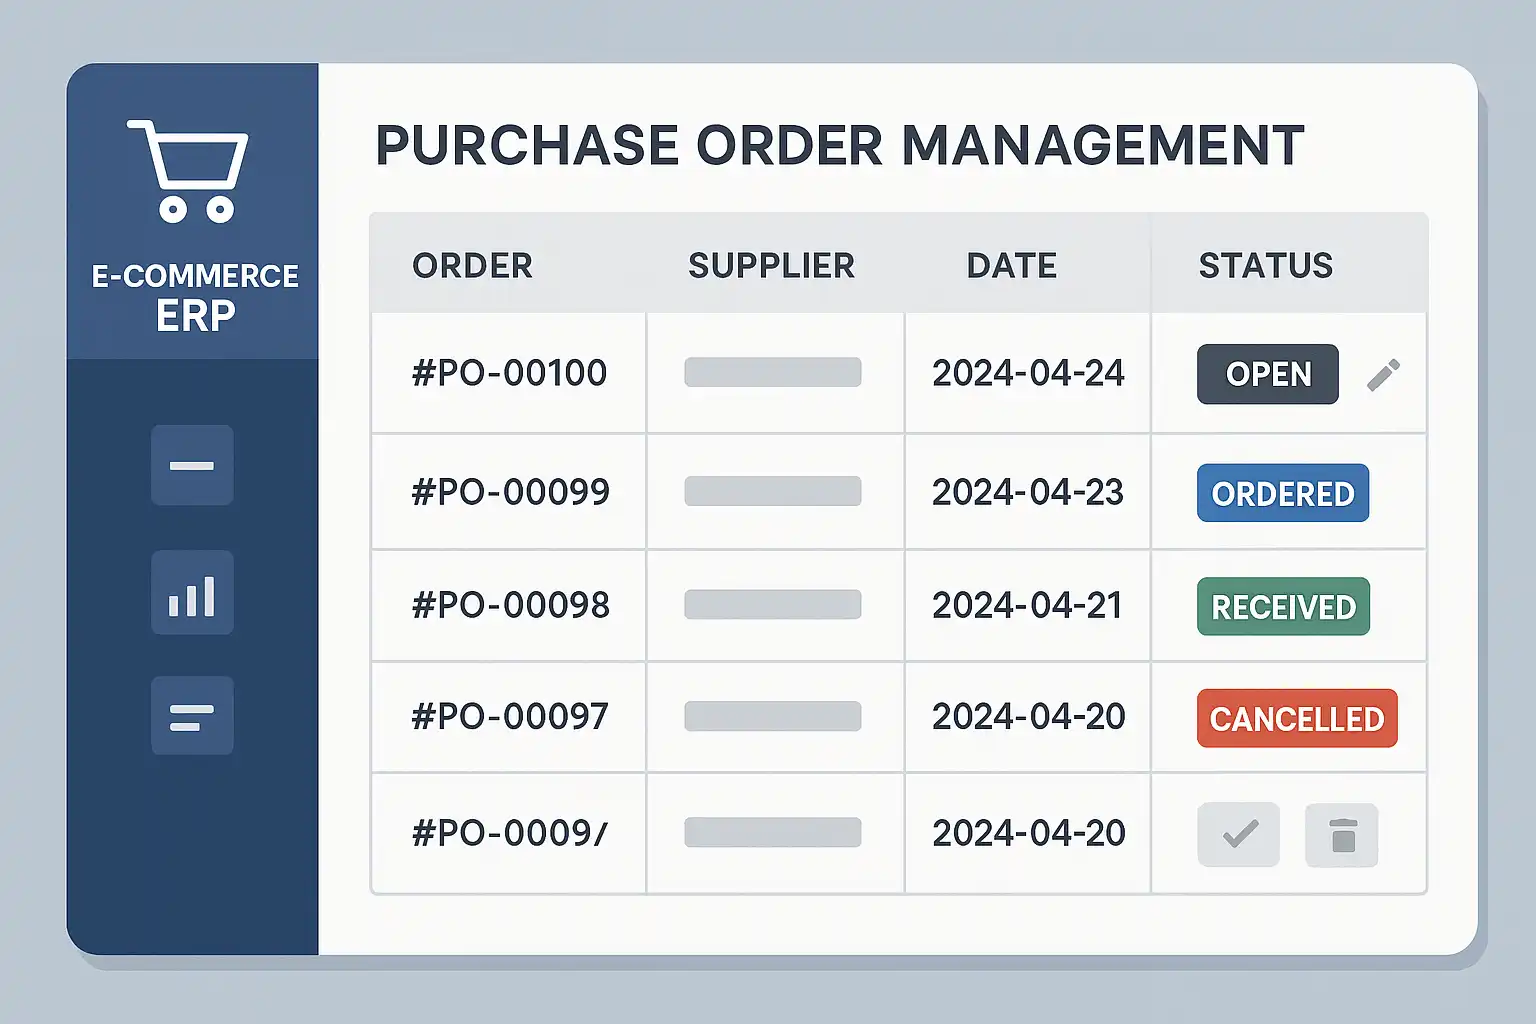The width and height of the screenshot is (1536, 1024).
Task: Click the checkmark icon in last row
Action: point(1239,834)
